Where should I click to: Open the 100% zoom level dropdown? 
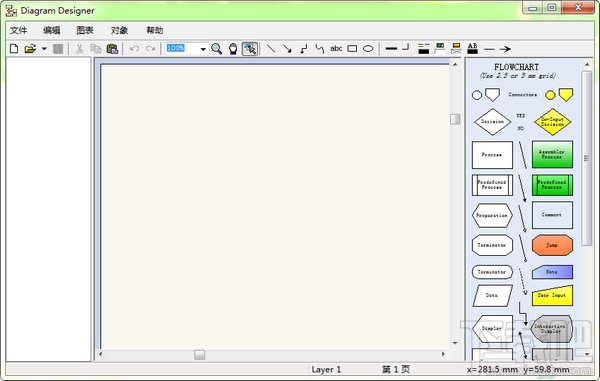(x=203, y=49)
